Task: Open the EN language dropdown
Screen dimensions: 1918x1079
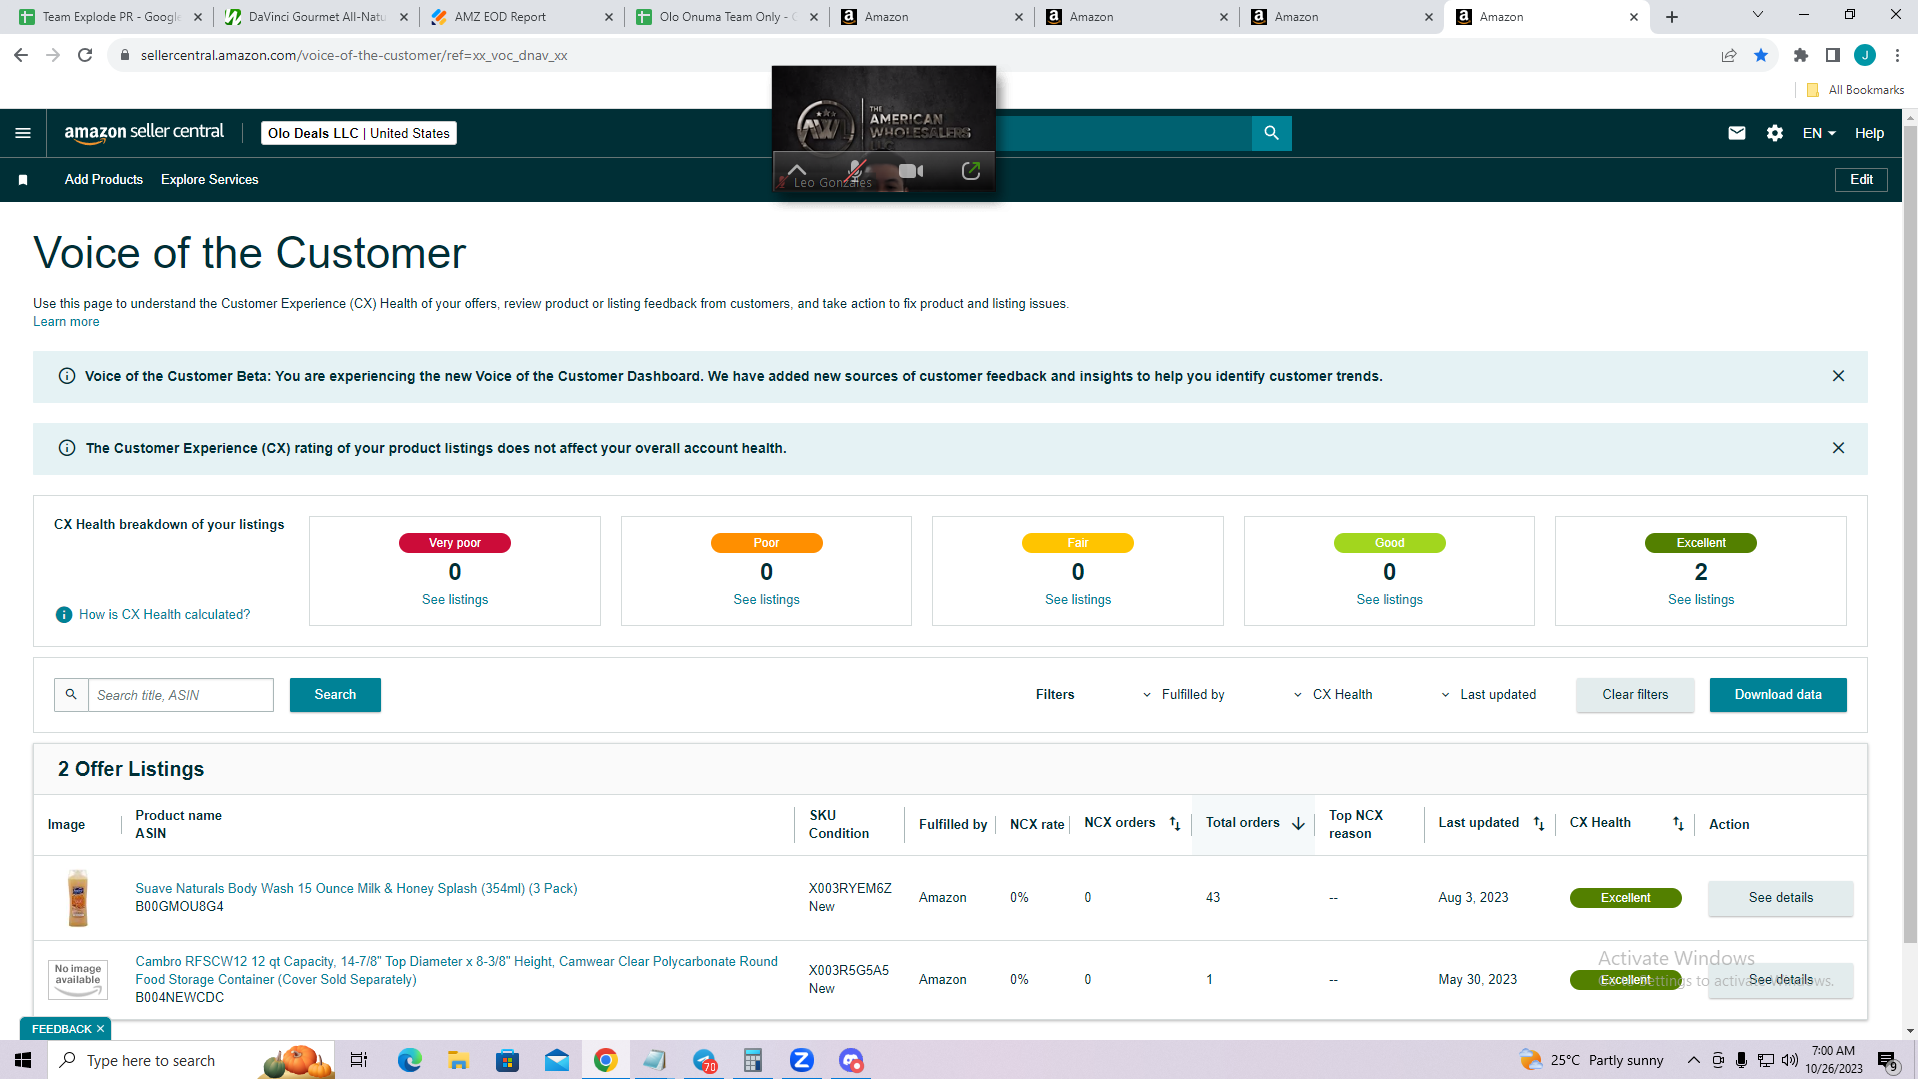Action: coord(1818,133)
